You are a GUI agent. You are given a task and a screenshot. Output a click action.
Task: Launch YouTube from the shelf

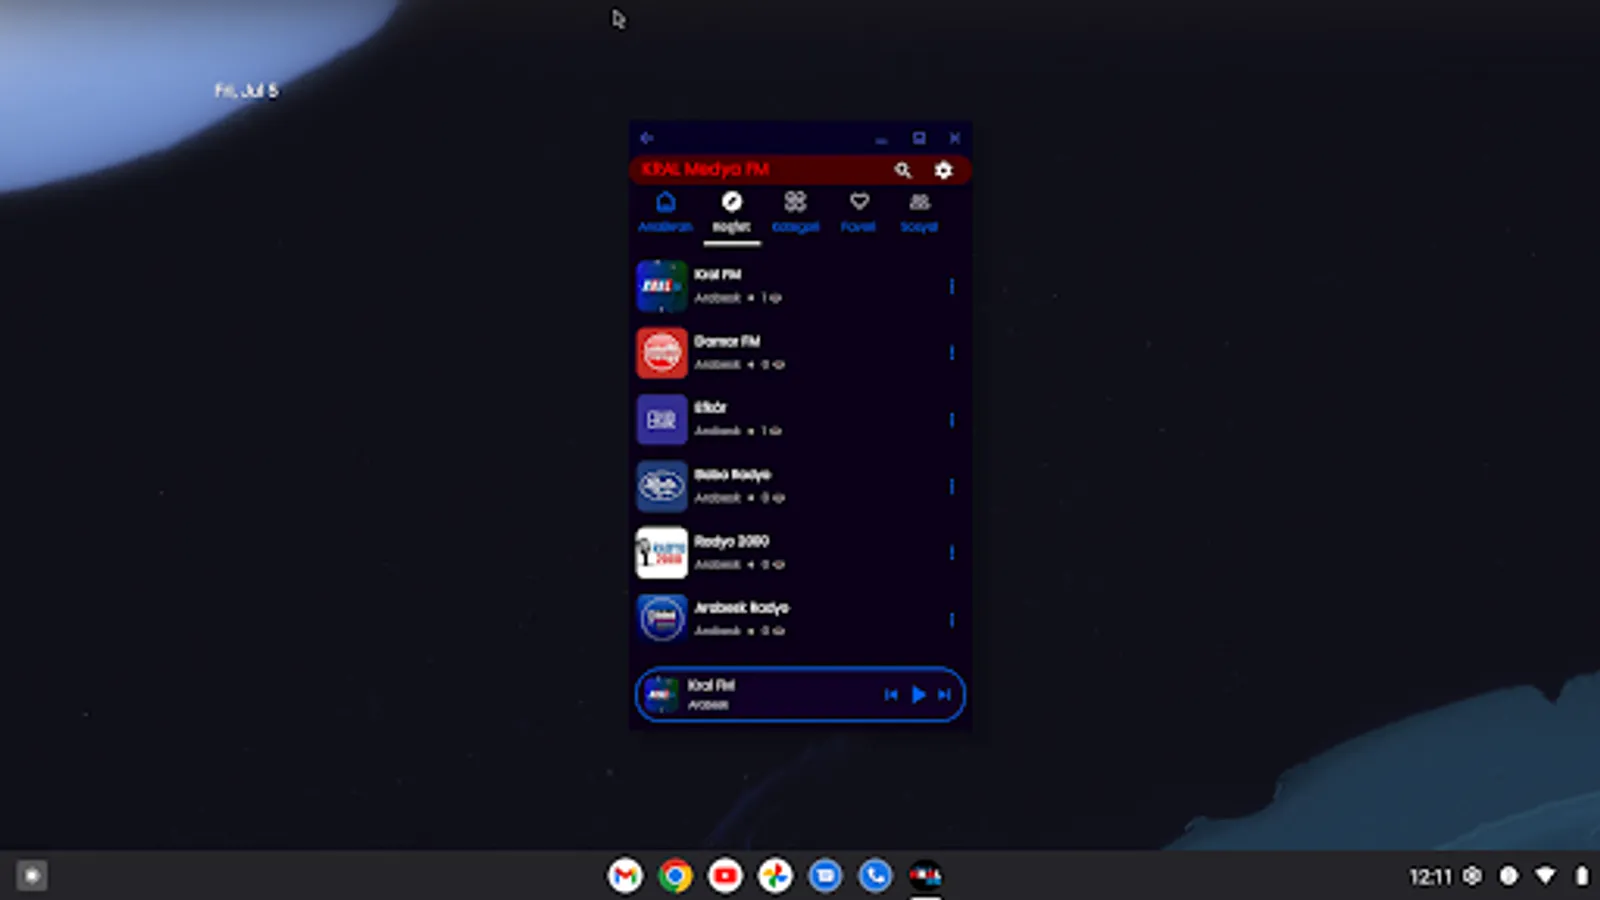coord(725,875)
